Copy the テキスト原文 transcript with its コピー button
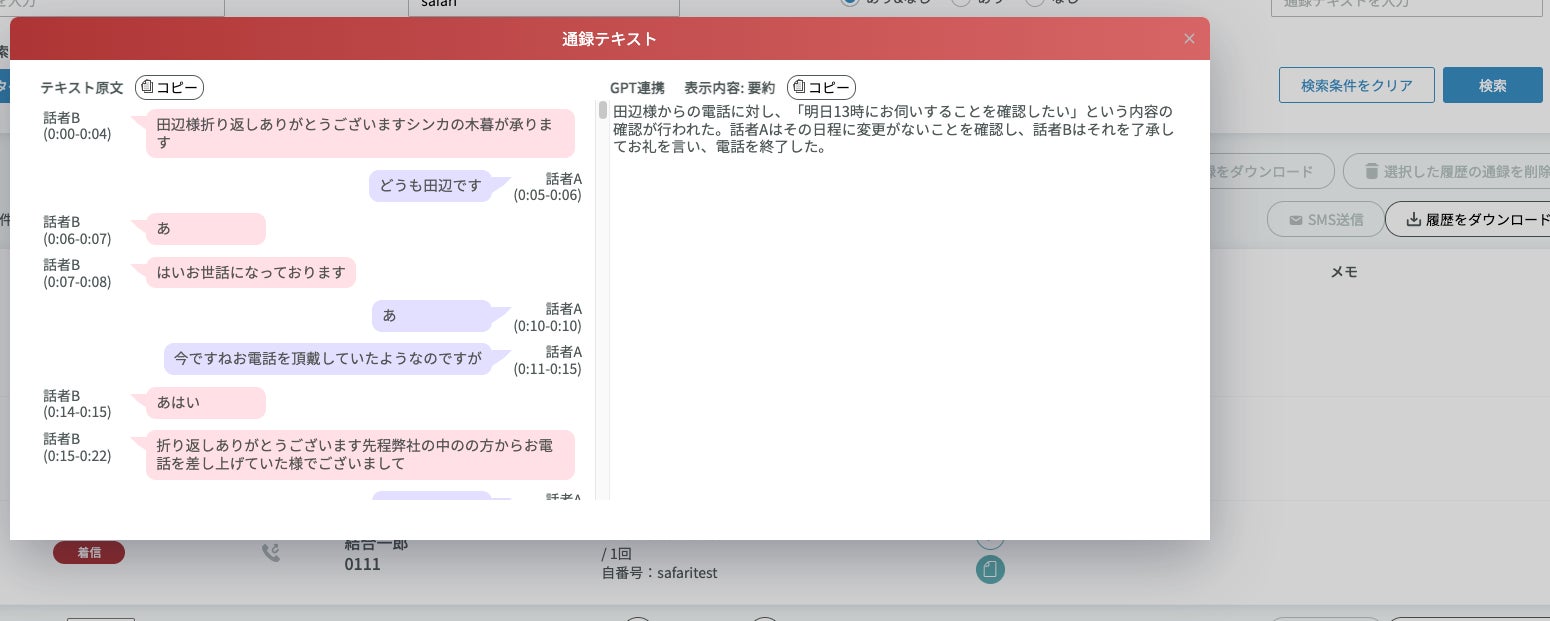 [x=169, y=87]
